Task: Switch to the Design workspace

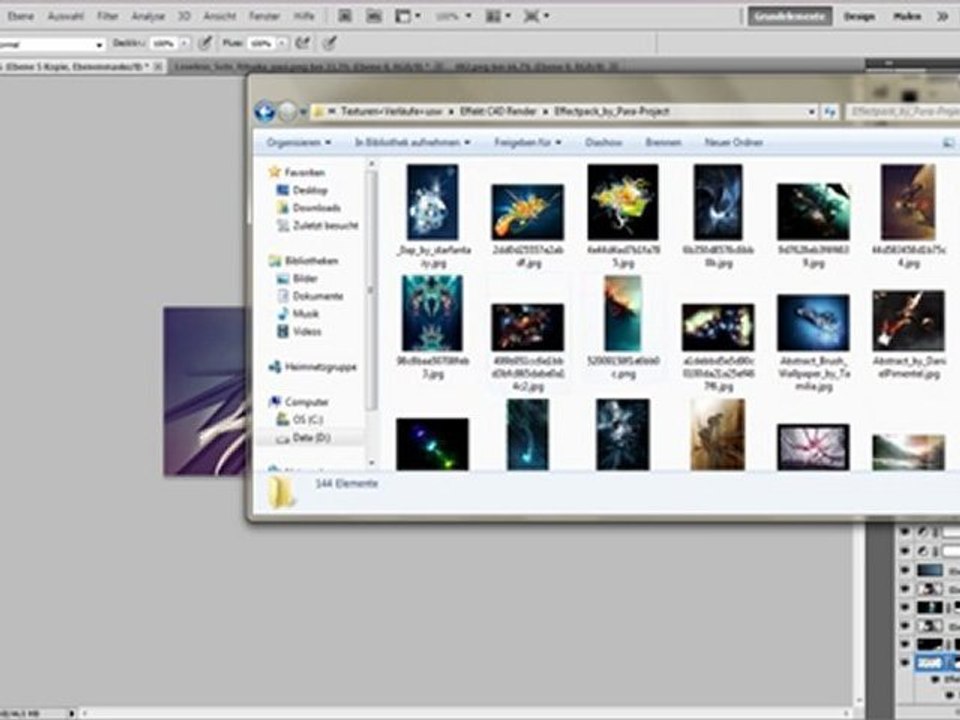Action: point(859,17)
